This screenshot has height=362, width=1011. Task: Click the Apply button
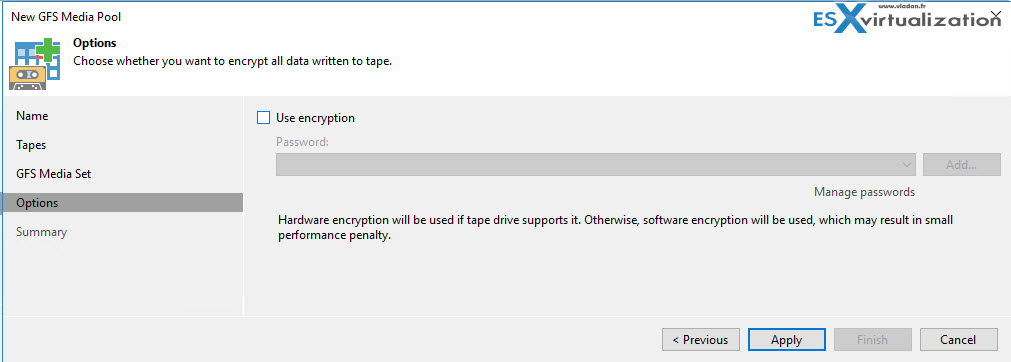pos(787,339)
